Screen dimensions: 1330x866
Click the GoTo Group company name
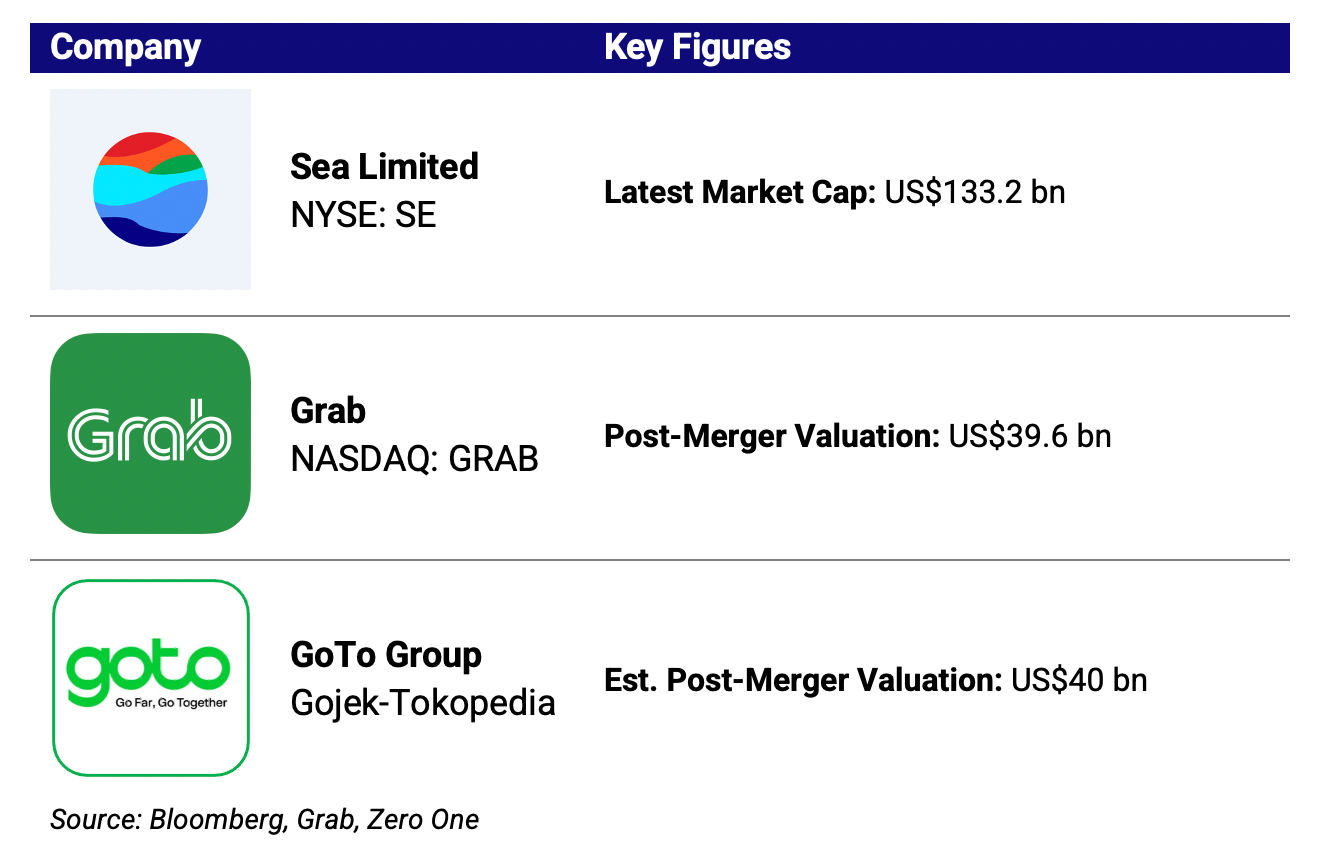(x=386, y=655)
